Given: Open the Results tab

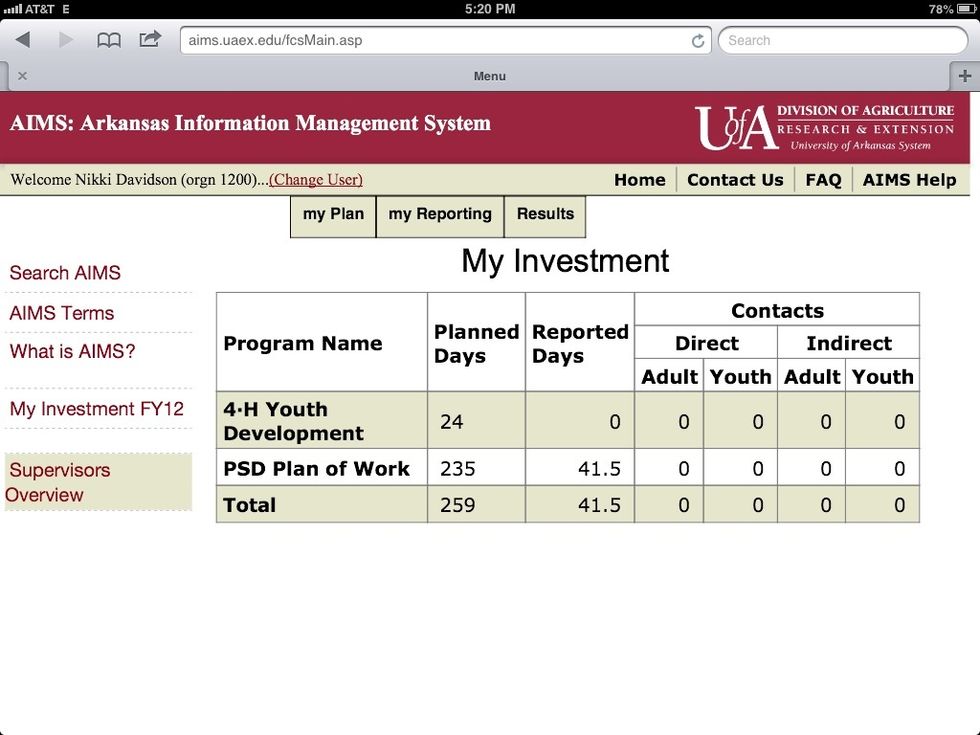Looking at the screenshot, I should click(x=545, y=216).
